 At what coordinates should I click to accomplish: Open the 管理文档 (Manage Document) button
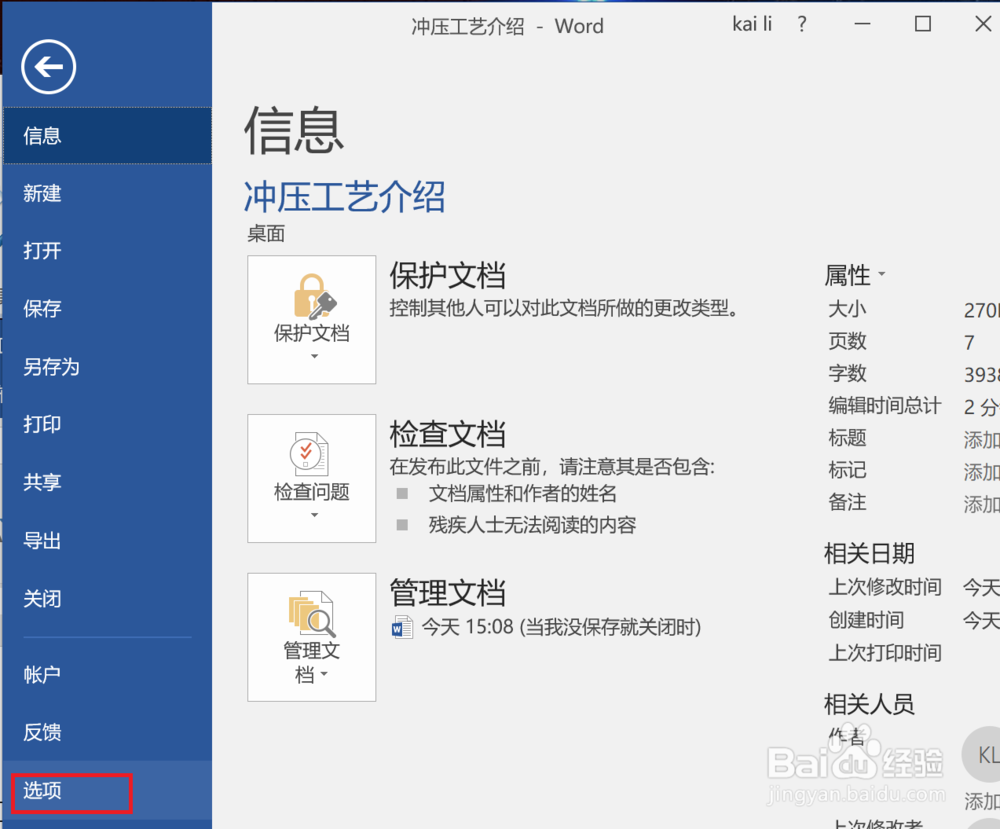pyautogui.click(x=311, y=637)
